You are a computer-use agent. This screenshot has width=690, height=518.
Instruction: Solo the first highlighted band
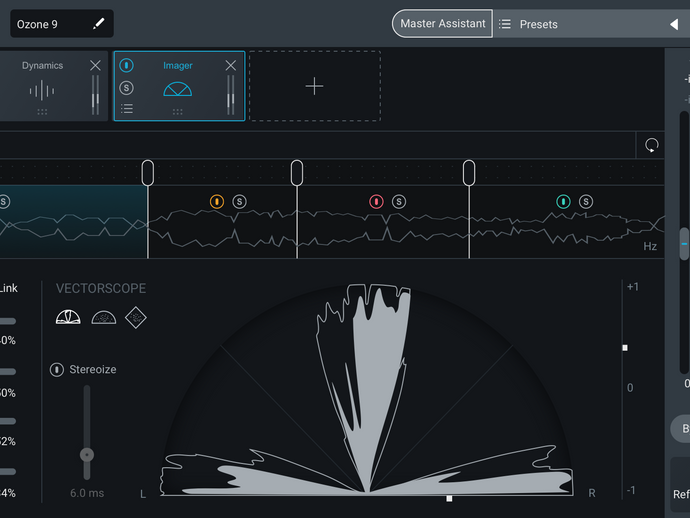point(4,202)
